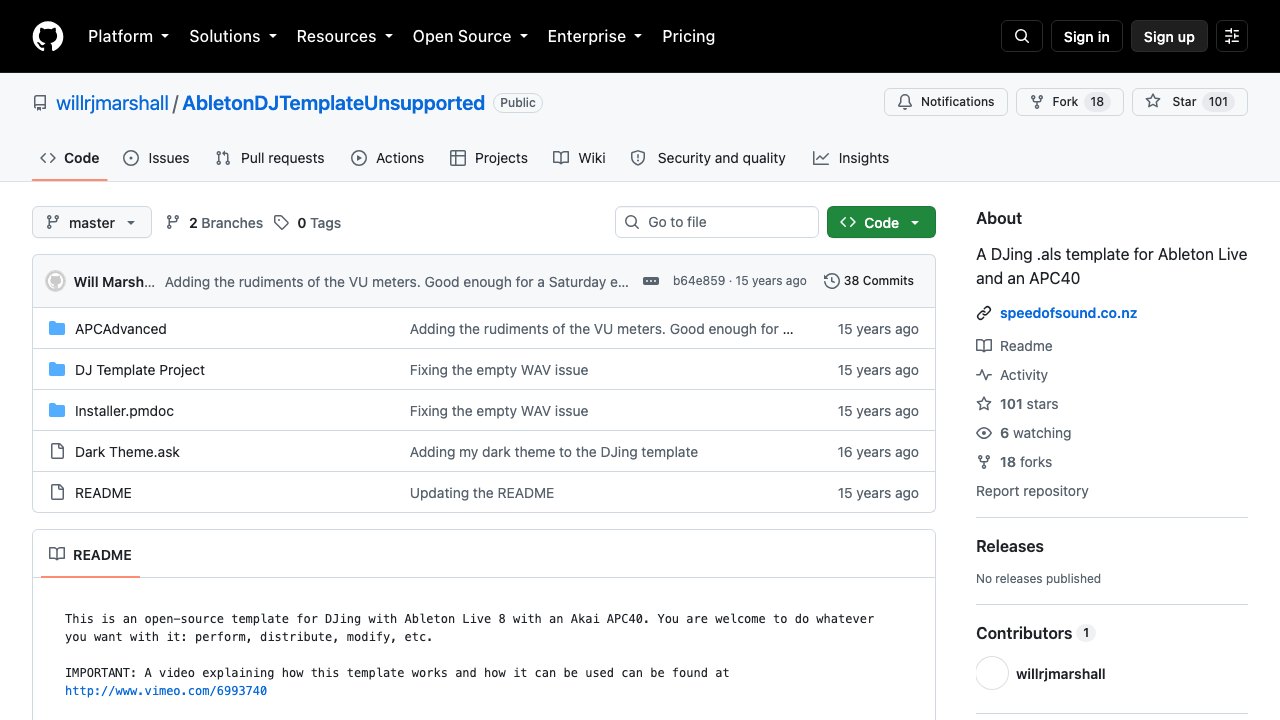Open the AbletonDJTemplateUnsupported repository link
Viewport: 1280px width, 720px height.
tap(333, 103)
